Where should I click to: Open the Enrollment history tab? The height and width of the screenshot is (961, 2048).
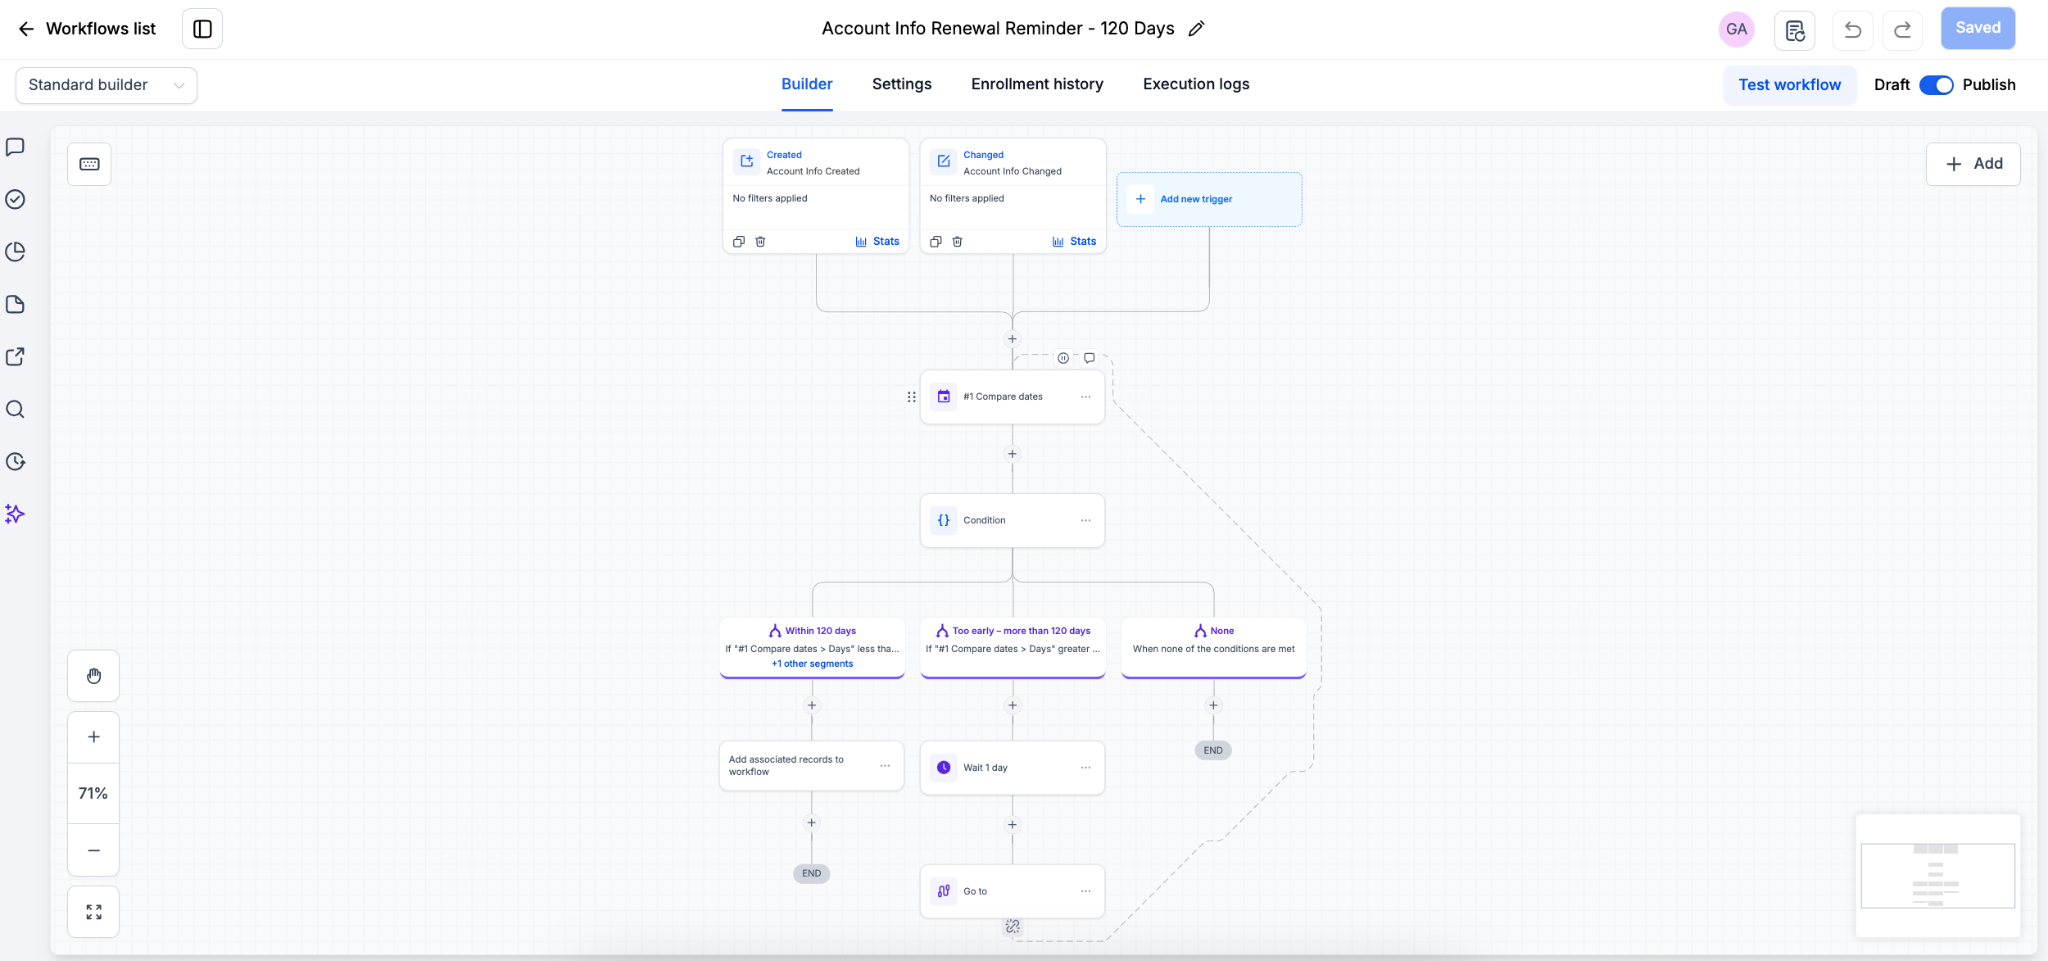pos(1037,84)
